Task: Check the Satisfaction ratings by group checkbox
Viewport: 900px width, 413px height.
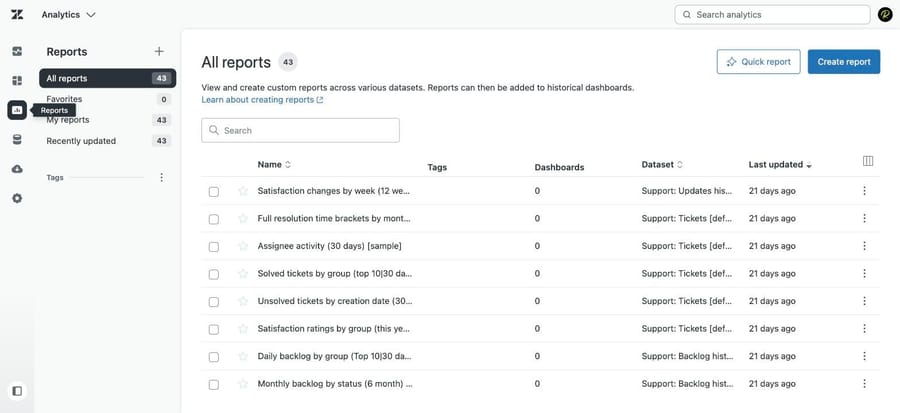Action: (x=214, y=329)
